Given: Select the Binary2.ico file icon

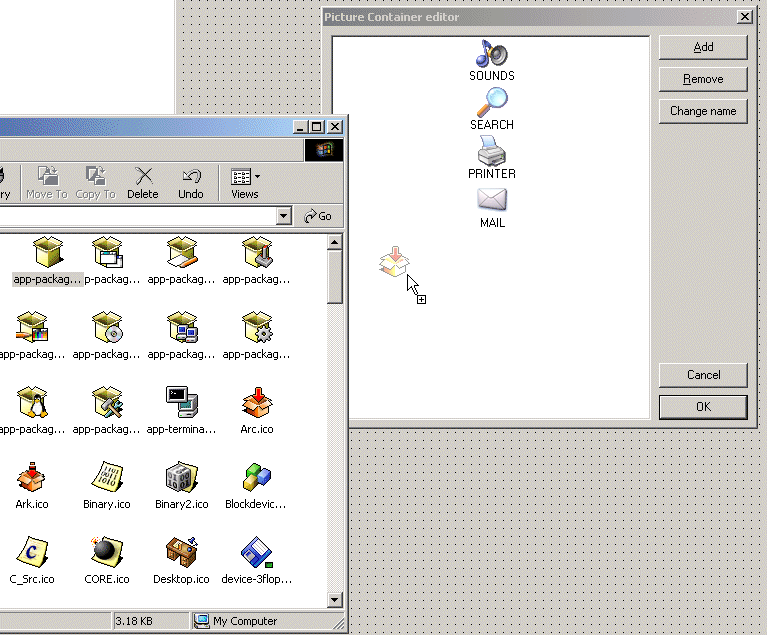Looking at the screenshot, I should [x=181, y=477].
